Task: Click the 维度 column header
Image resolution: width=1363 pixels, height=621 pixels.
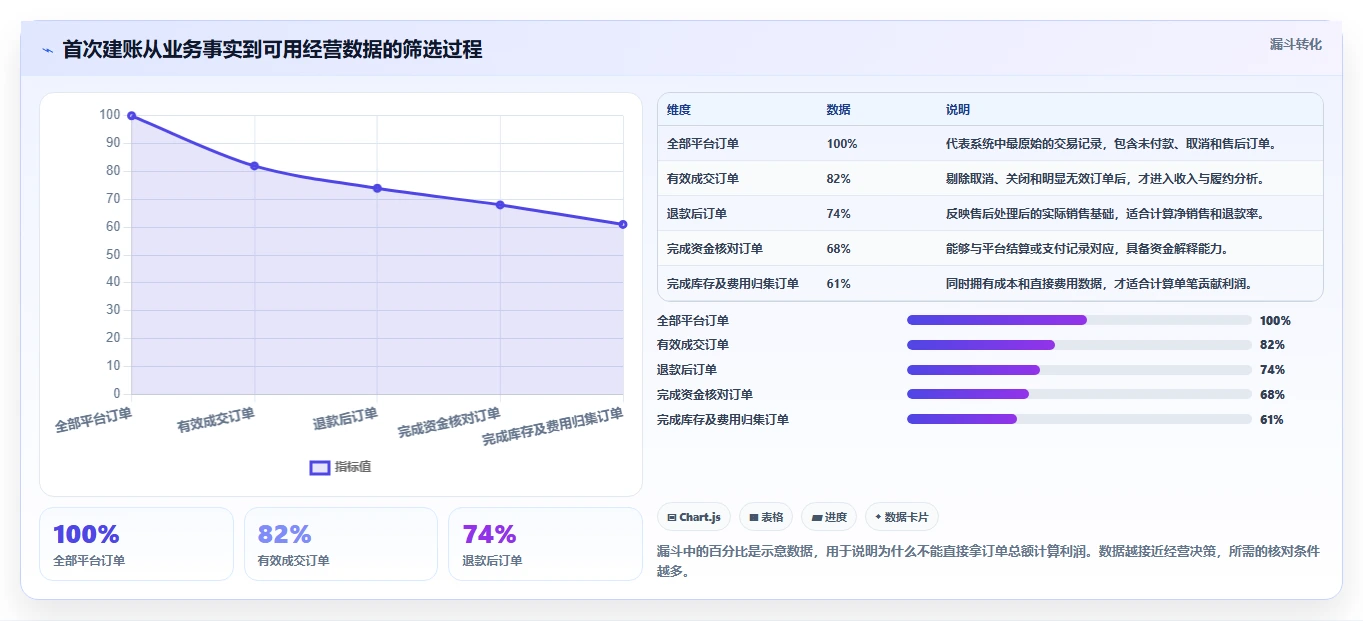Action: pos(679,110)
